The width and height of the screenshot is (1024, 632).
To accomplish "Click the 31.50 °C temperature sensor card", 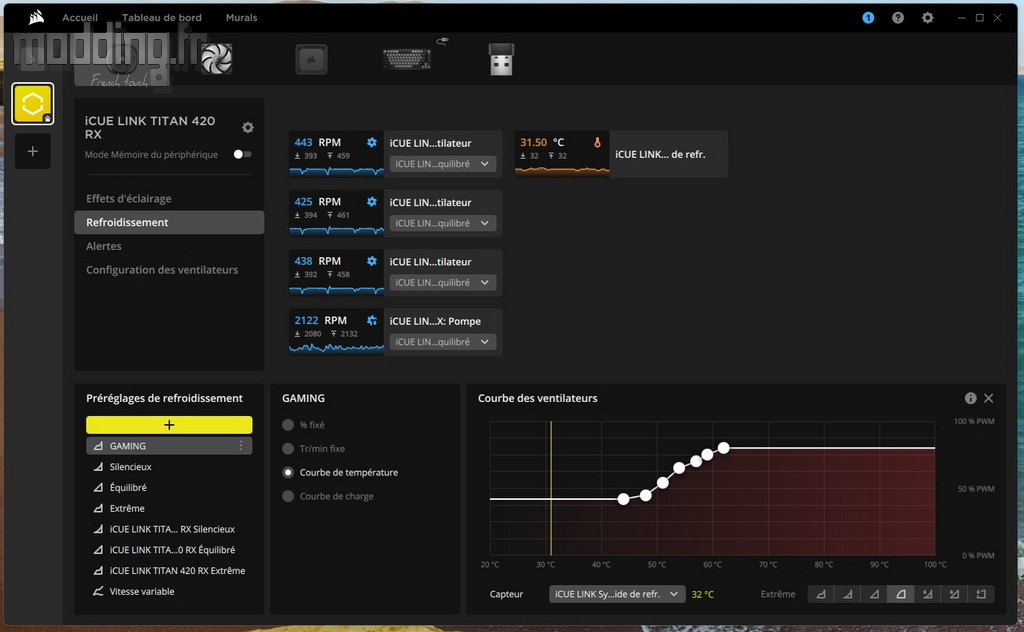I will click(621, 154).
